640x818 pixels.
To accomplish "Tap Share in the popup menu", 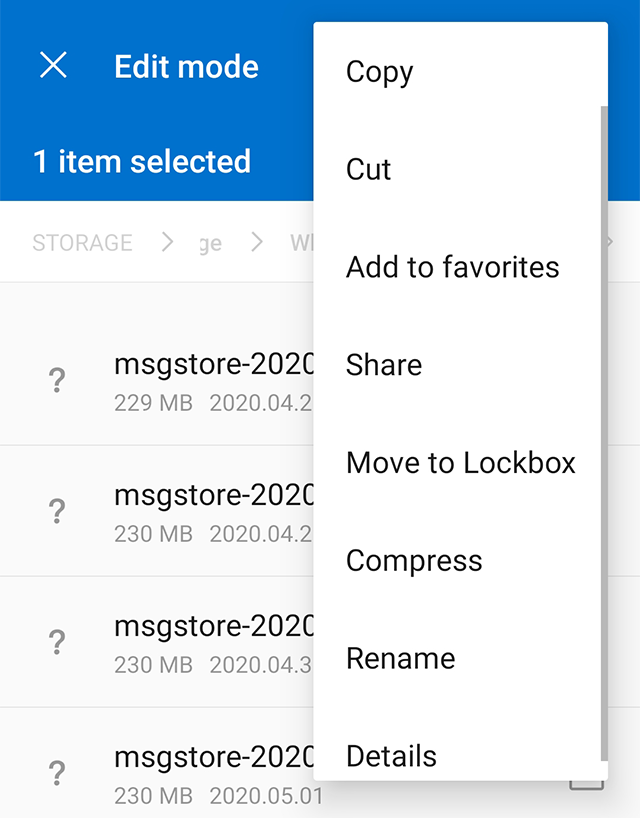I will click(x=384, y=365).
